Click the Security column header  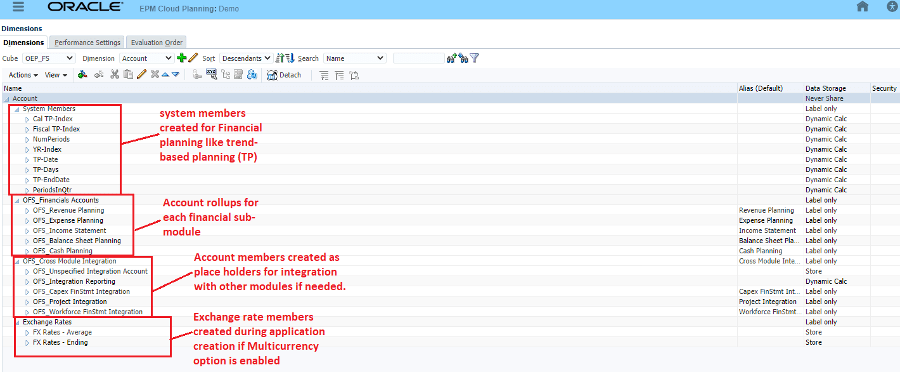click(884, 88)
